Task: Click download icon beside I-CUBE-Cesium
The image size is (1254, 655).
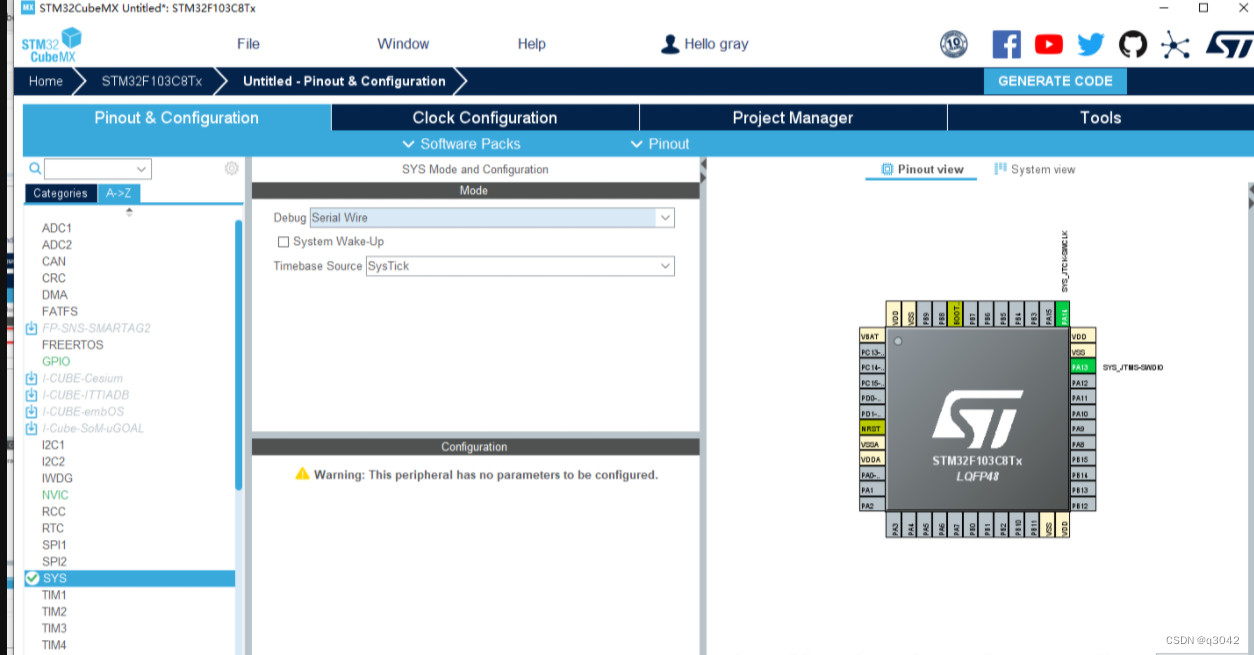Action: 31,378
